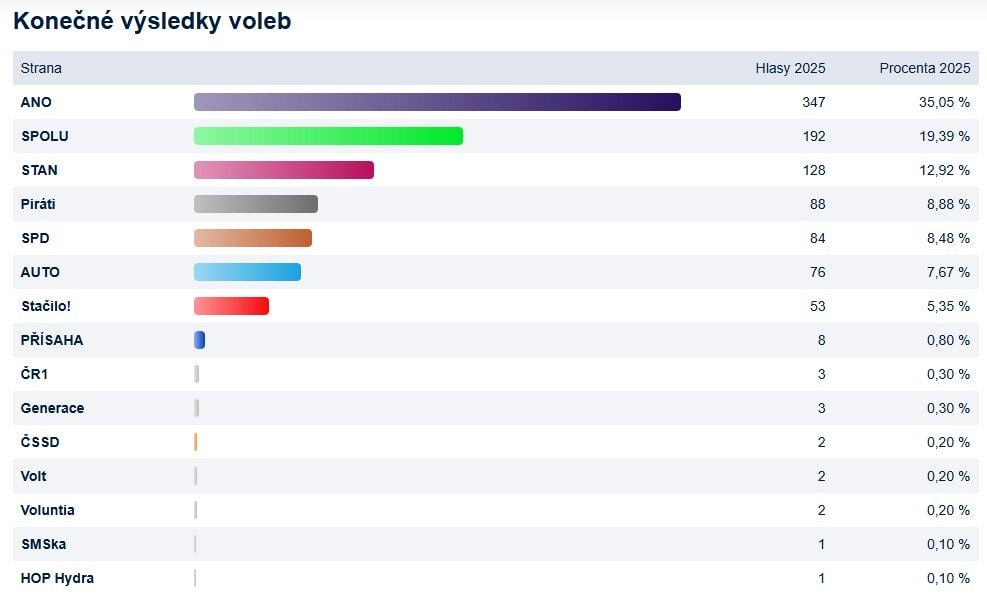Click the Piráti party label
Image resolution: width=987 pixels, height=595 pixels.
40,204
